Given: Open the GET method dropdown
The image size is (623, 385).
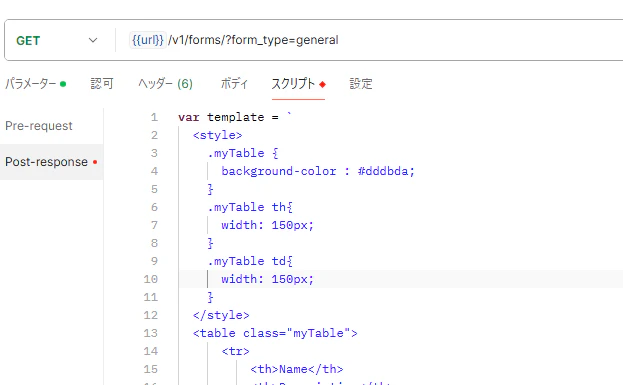Looking at the screenshot, I should click(57, 41).
